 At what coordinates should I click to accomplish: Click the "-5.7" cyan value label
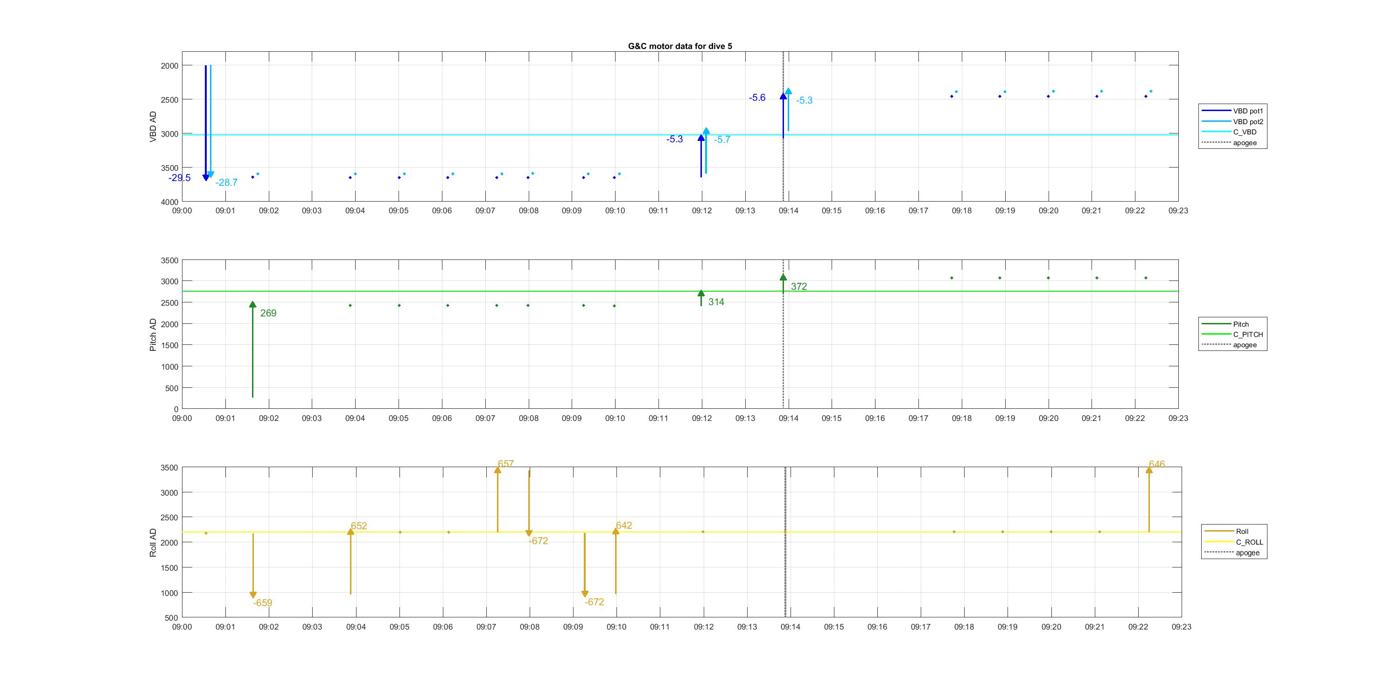pos(722,140)
